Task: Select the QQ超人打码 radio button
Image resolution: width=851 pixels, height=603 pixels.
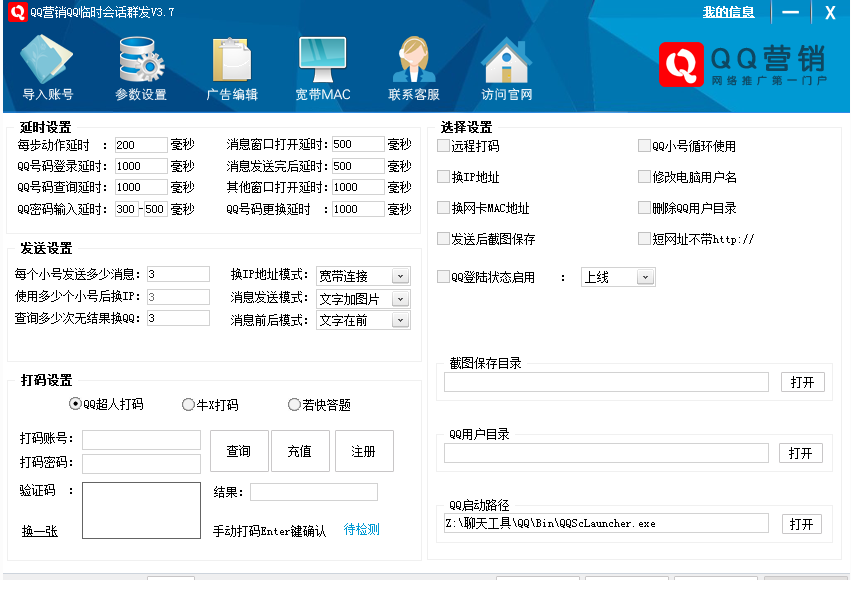Action: click(75, 404)
